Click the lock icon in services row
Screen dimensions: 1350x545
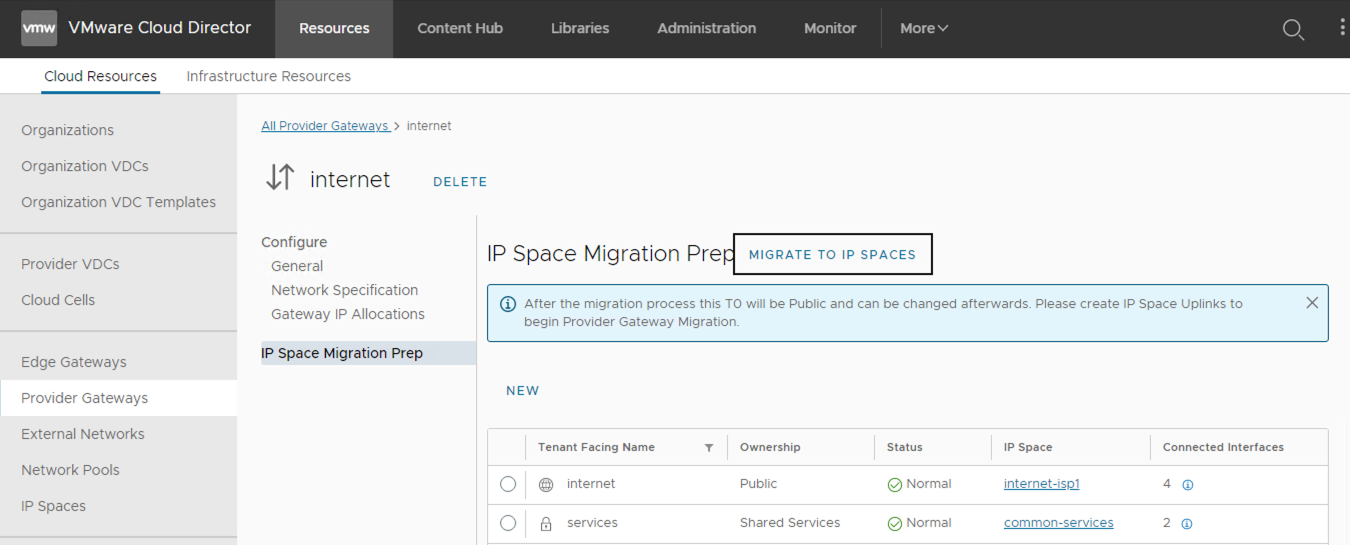546,524
